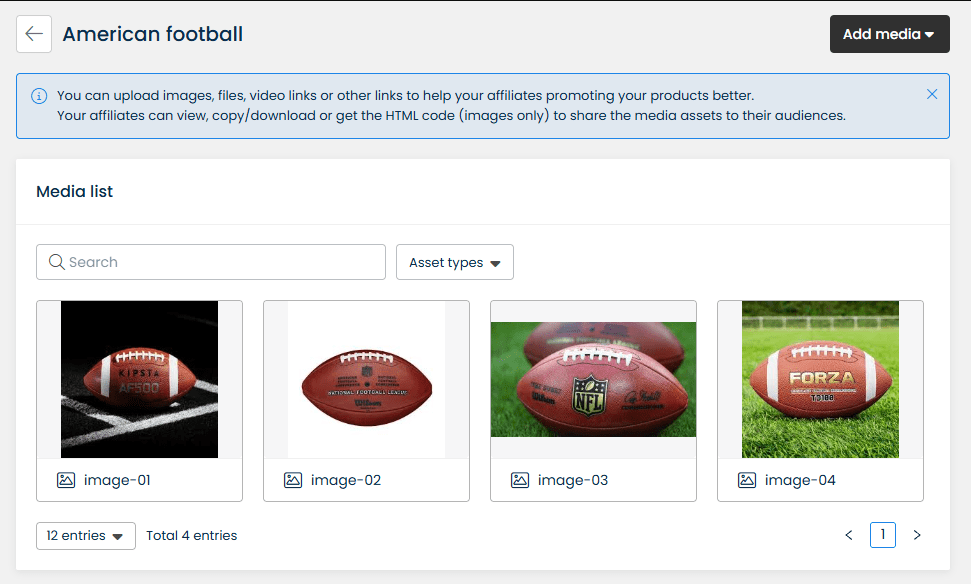Open the 12 entries per-page dropdown
This screenshot has width=971, height=584.
pos(86,536)
